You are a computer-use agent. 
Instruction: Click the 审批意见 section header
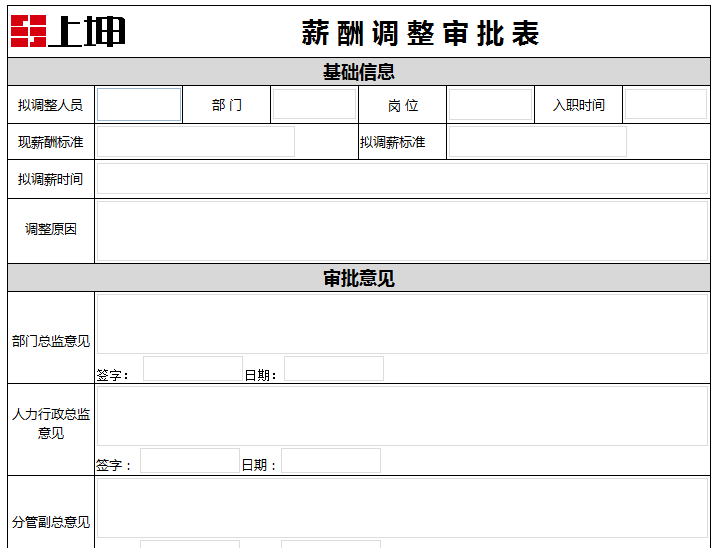[x=359, y=278]
